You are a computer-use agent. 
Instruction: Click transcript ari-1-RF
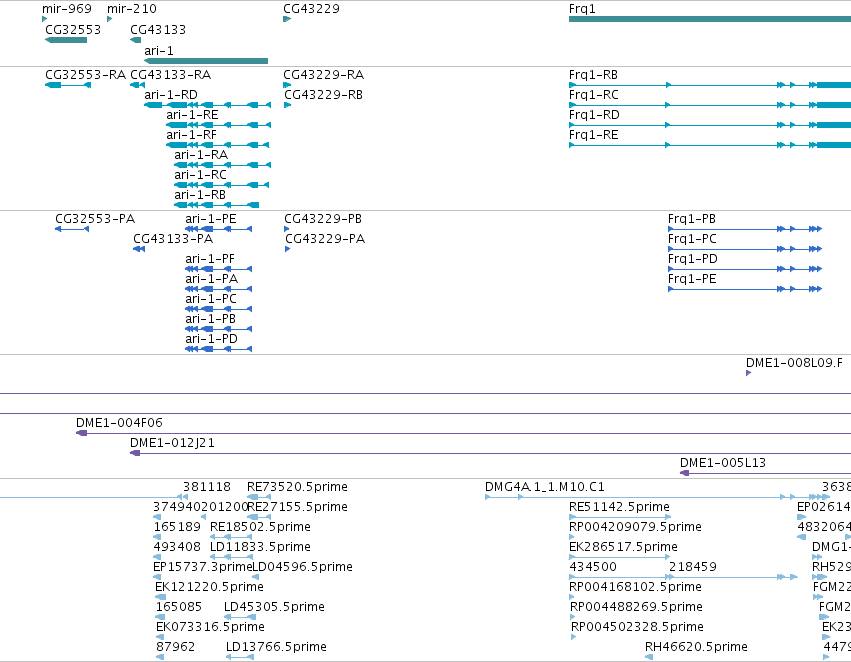point(218,145)
